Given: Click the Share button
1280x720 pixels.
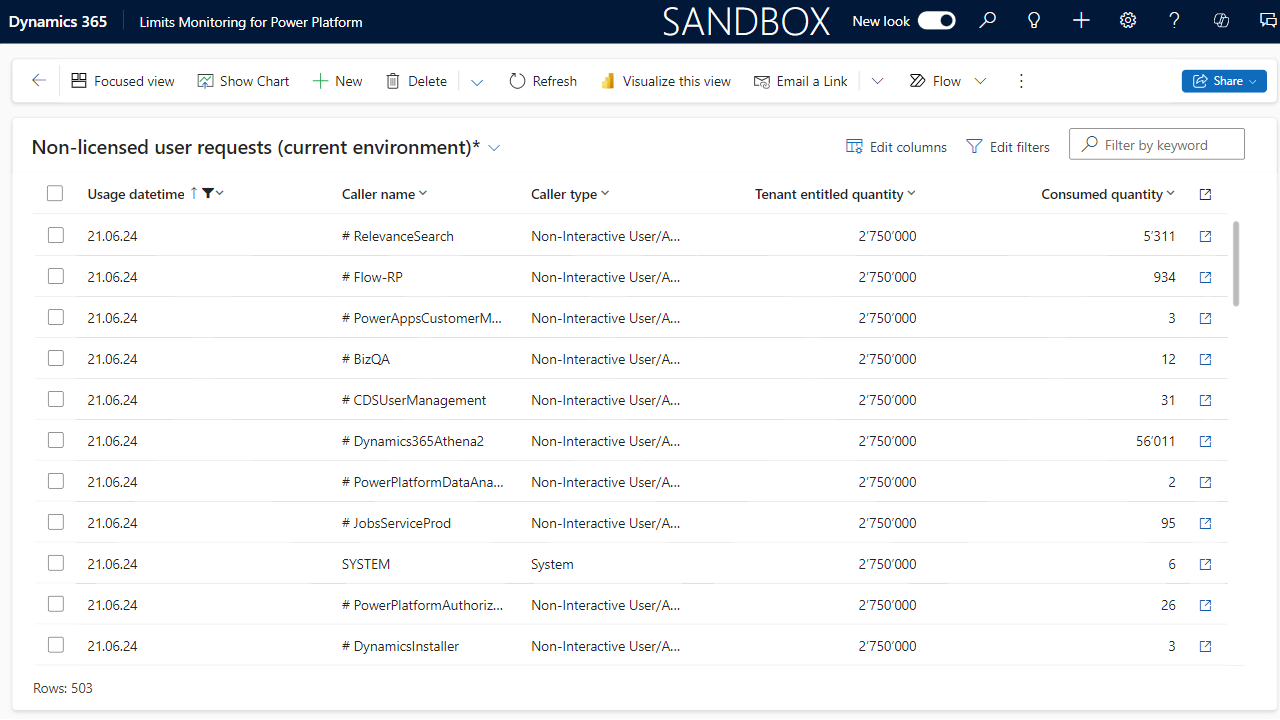Looking at the screenshot, I should (x=1224, y=81).
